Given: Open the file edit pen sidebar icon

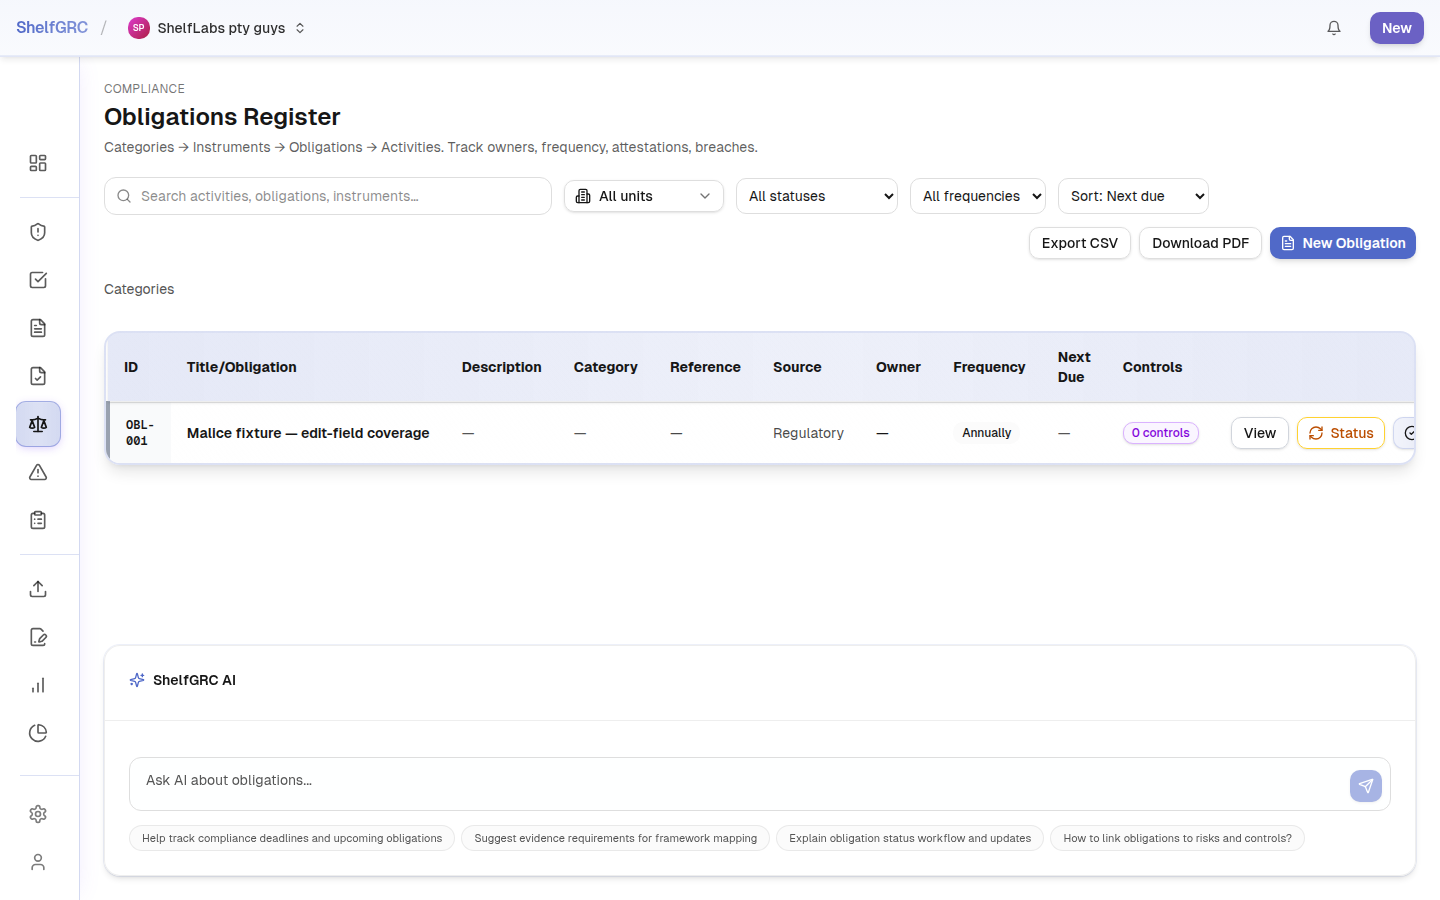Looking at the screenshot, I should (38, 637).
